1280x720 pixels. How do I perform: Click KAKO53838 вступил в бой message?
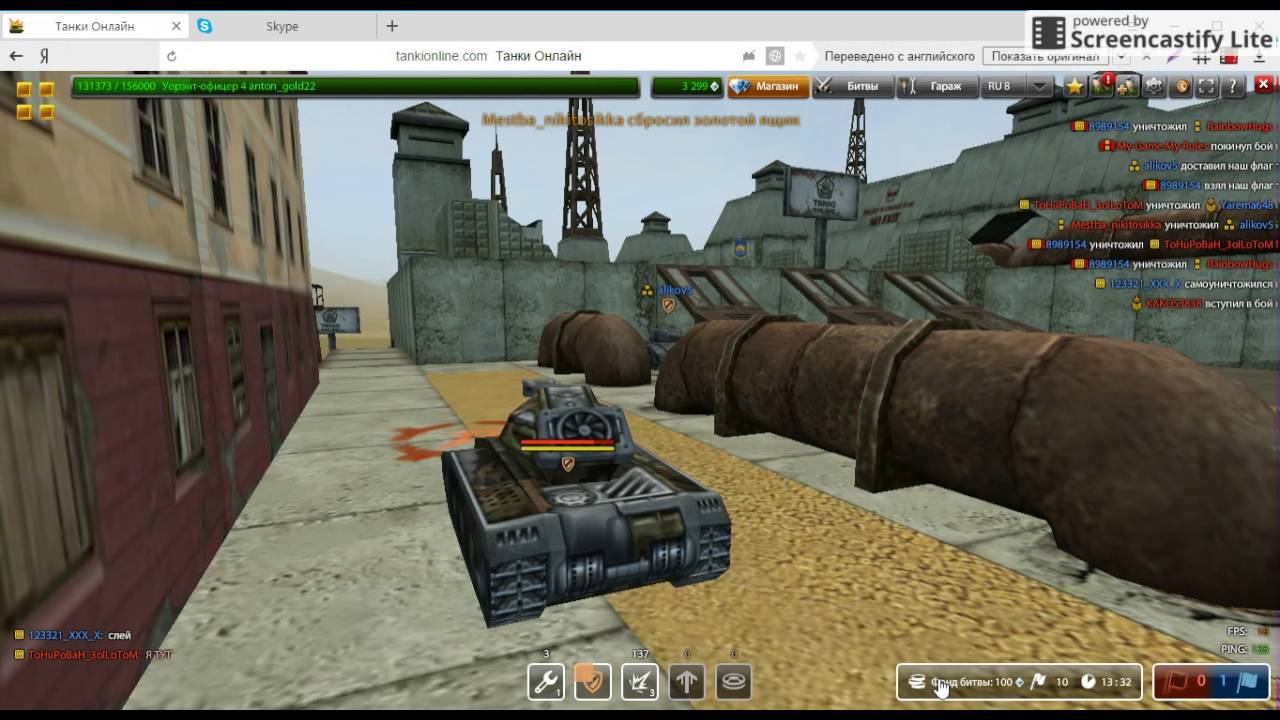tap(1204, 303)
